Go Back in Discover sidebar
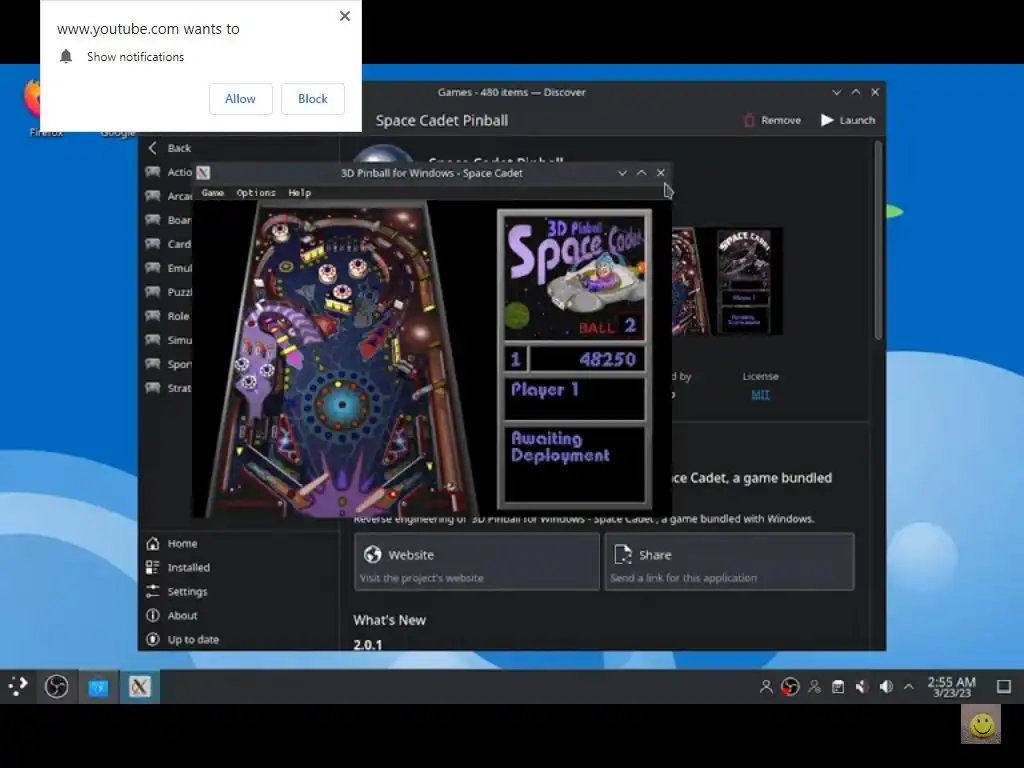This screenshot has width=1024, height=768. [x=169, y=148]
